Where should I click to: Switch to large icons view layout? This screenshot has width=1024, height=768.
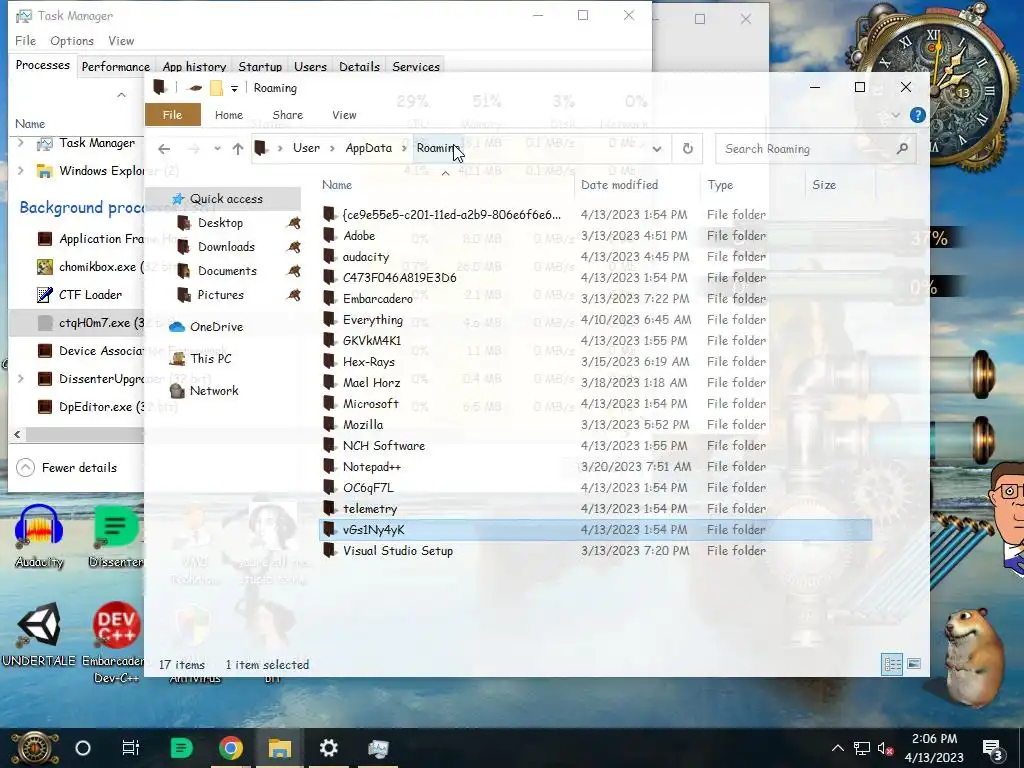[x=914, y=664]
